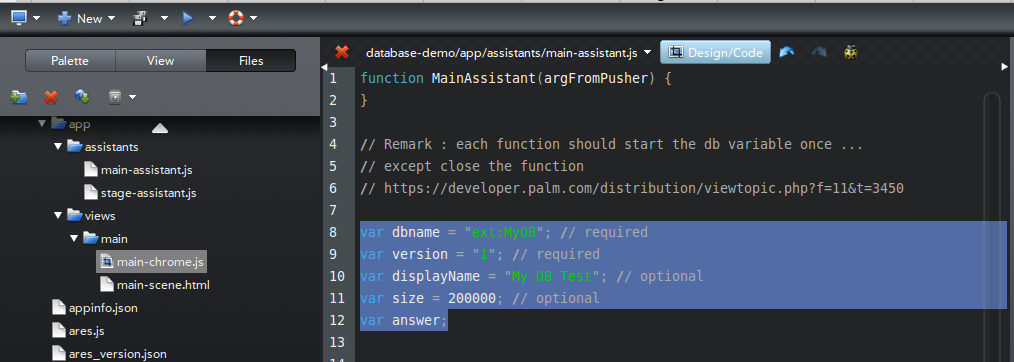Select stage-assistant.js in file tree
This screenshot has width=1014, height=362.
tap(148, 193)
